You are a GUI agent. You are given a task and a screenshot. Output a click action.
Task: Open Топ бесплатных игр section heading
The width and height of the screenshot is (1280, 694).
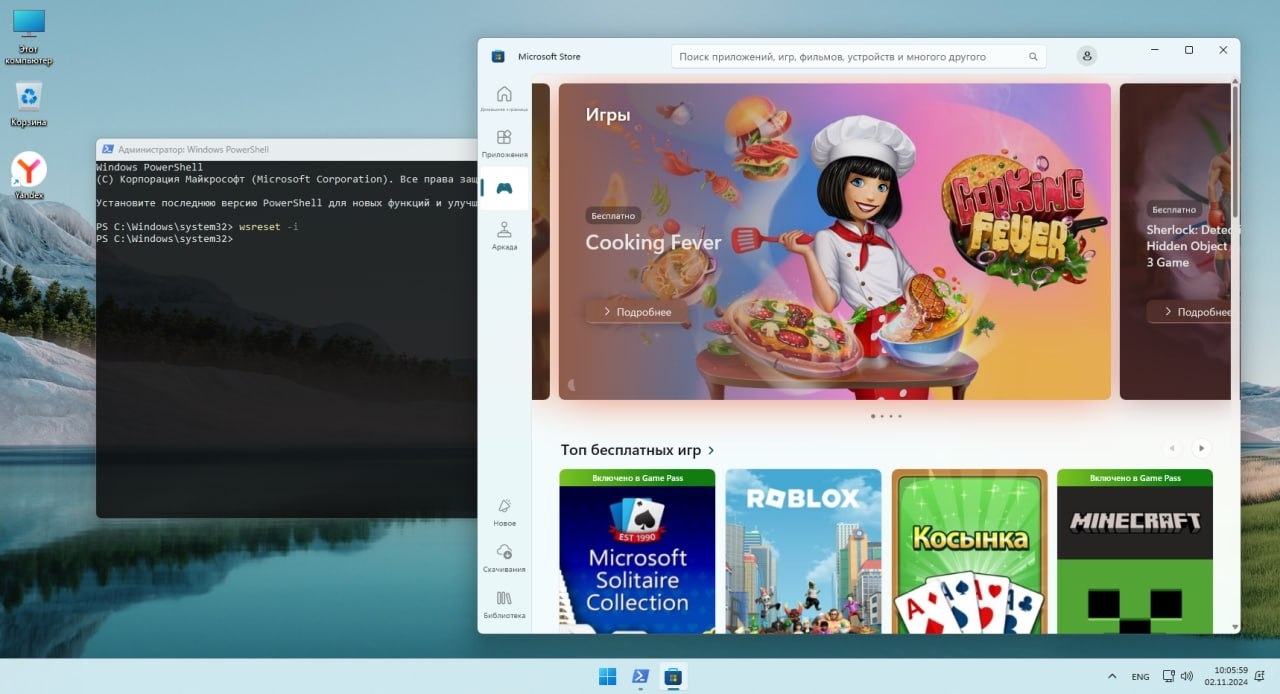(637, 450)
